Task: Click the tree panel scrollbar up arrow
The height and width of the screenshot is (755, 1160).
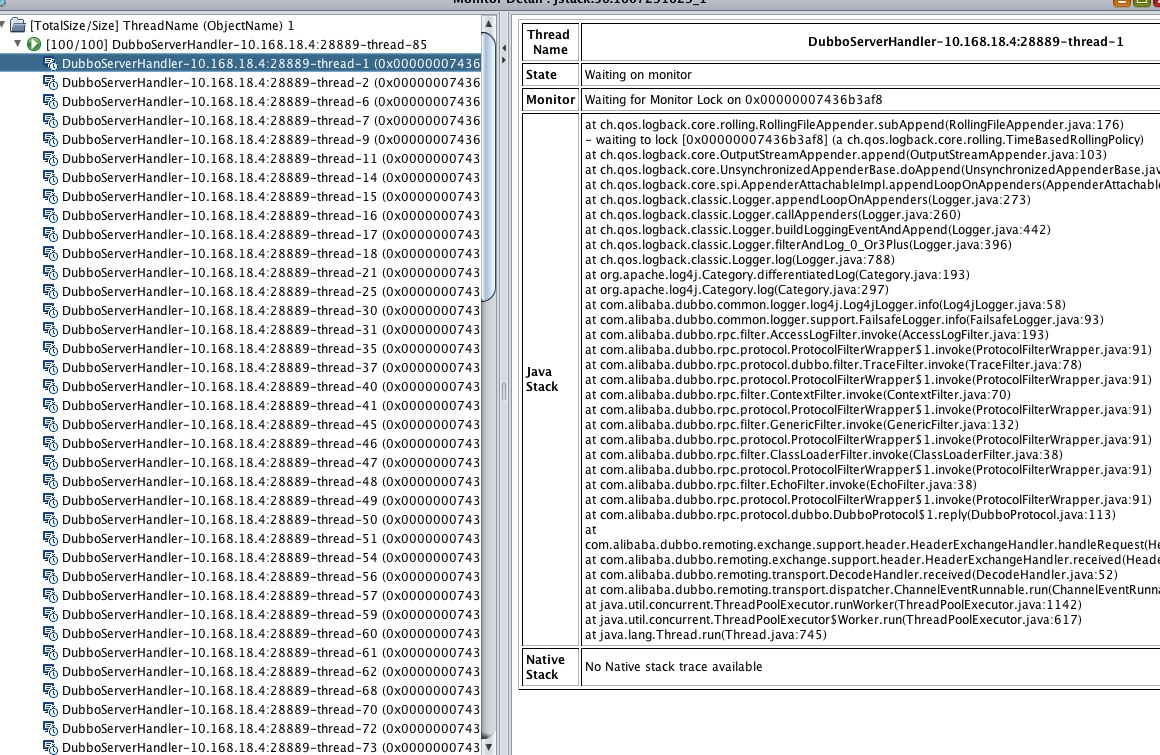Action: coord(488,24)
